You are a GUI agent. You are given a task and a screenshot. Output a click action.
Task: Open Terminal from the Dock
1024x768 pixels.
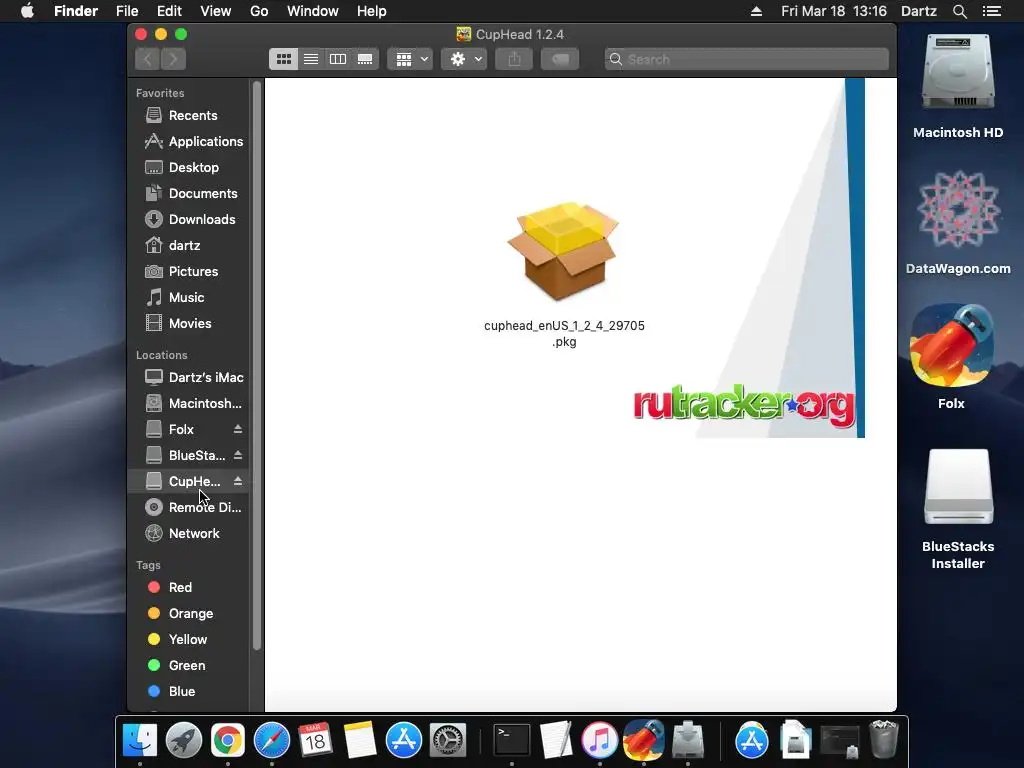511,741
